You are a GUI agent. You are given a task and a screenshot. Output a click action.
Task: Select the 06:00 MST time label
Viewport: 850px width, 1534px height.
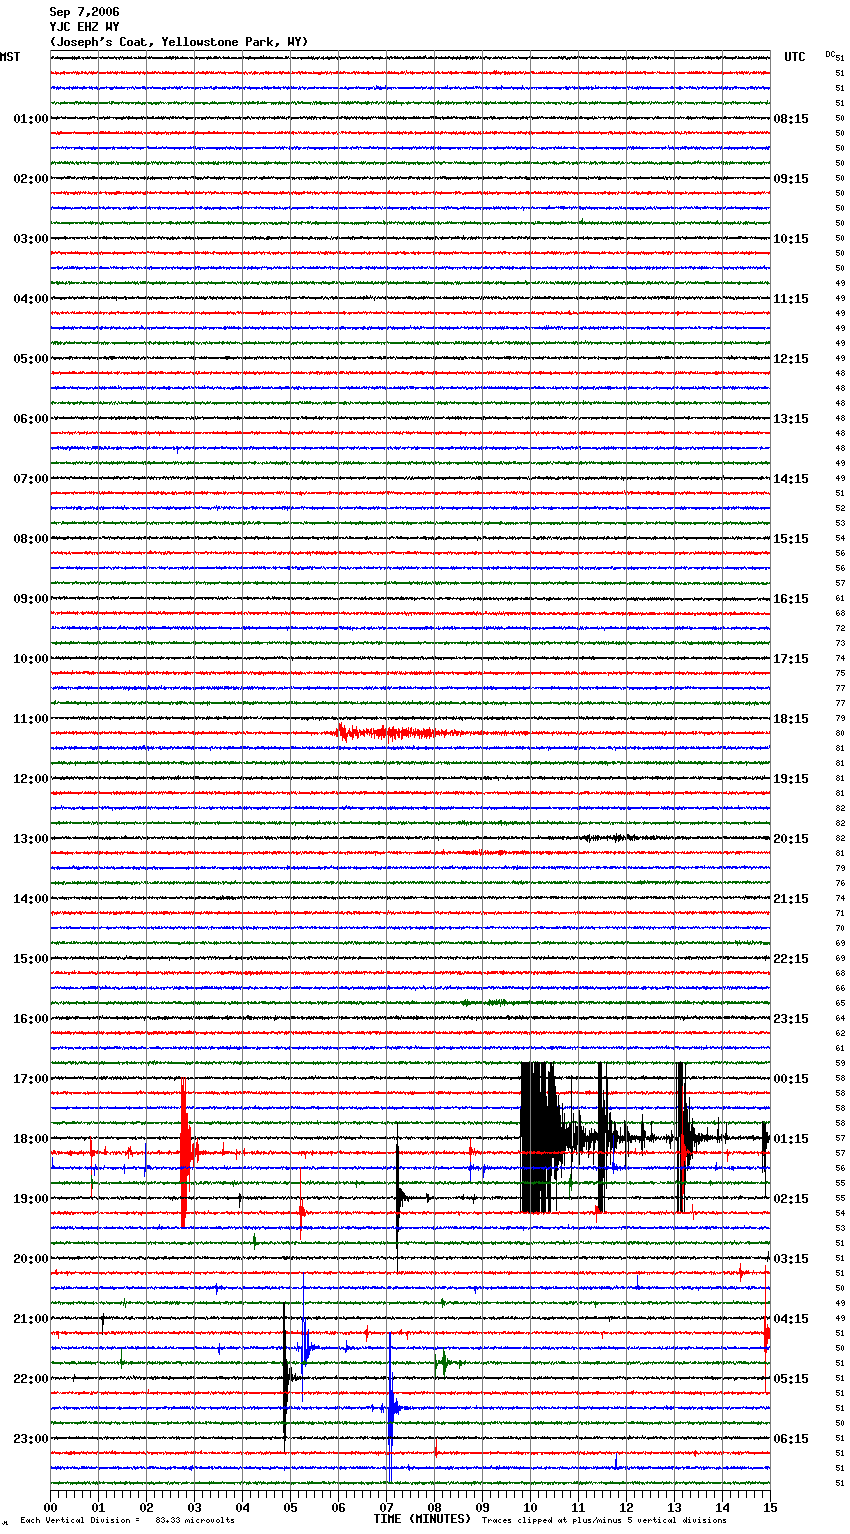point(30,419)
